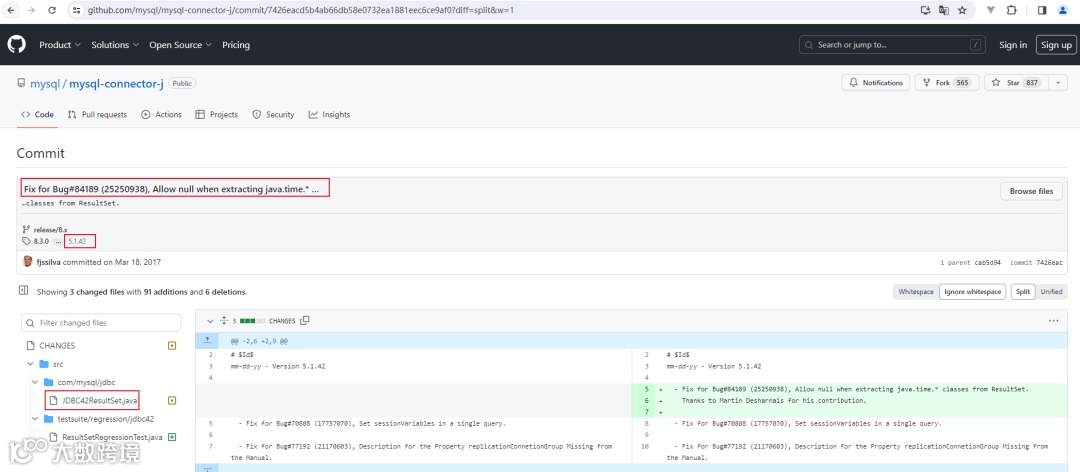
Task: Toggle the file tree sidebar icon
Action: pos(23,291)
